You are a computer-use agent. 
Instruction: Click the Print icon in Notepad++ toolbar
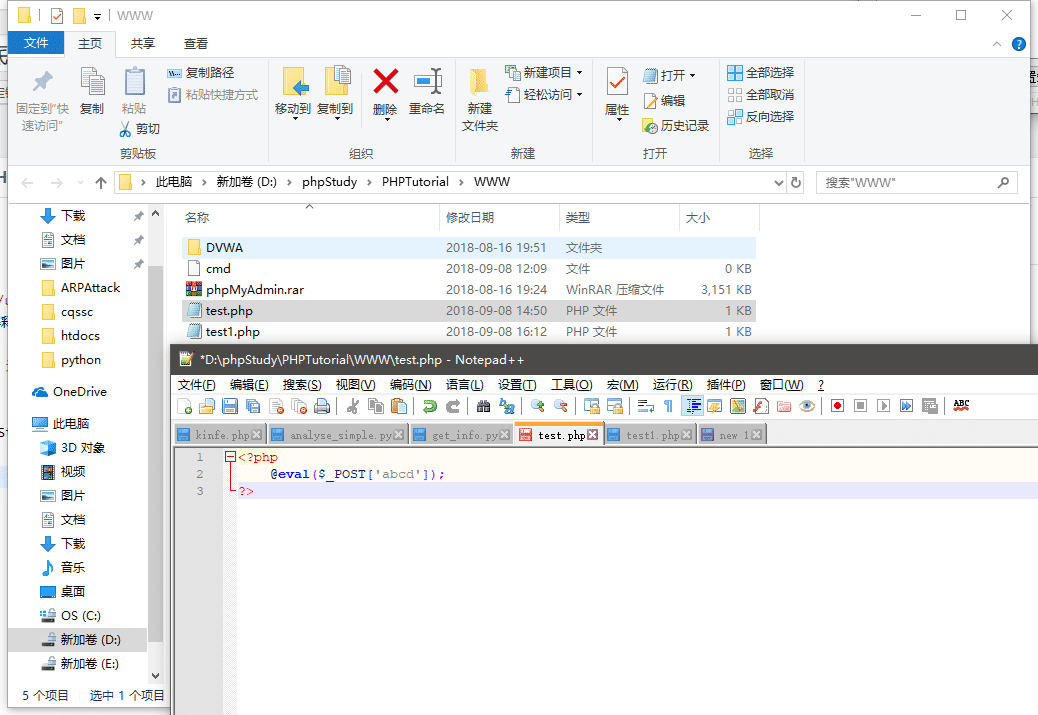pyautogui.click(x=322, y=406)
